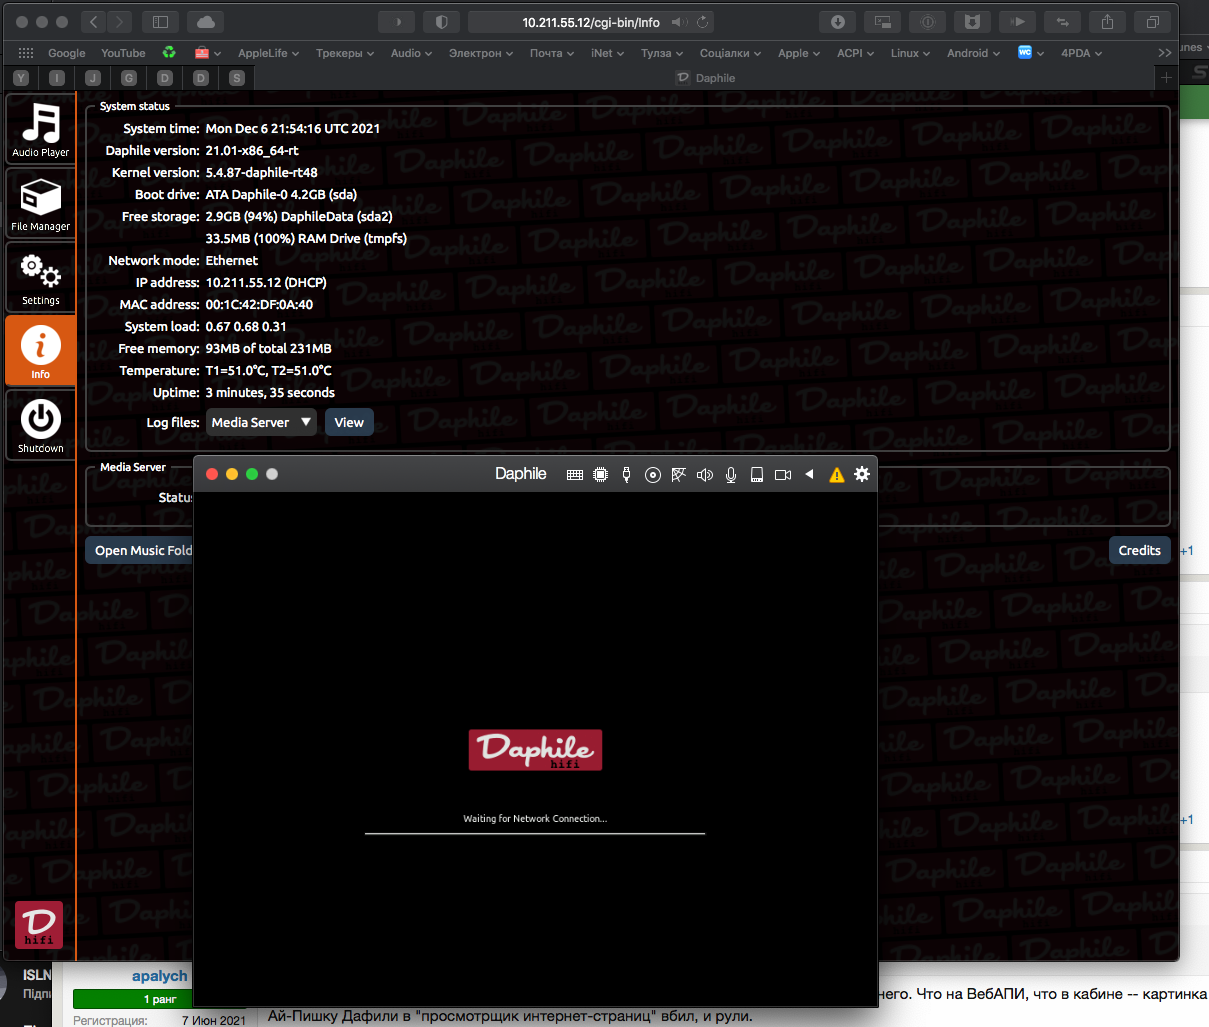1209x1027 pixels.
Task: Open iCloud tabs button in Safari
Action: (205, 22)
